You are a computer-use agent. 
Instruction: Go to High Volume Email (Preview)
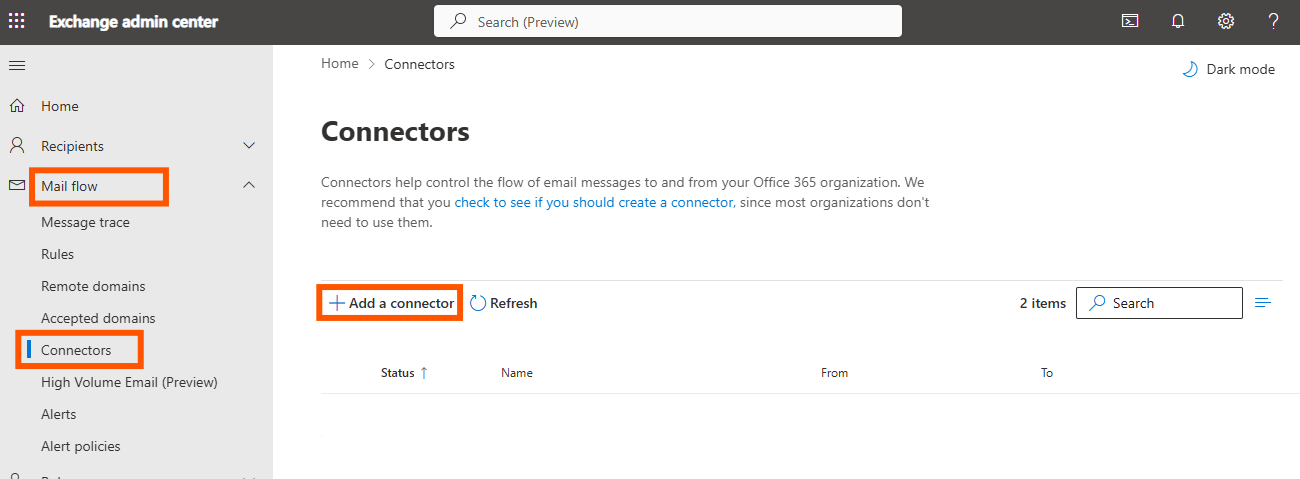pos(129,382)
